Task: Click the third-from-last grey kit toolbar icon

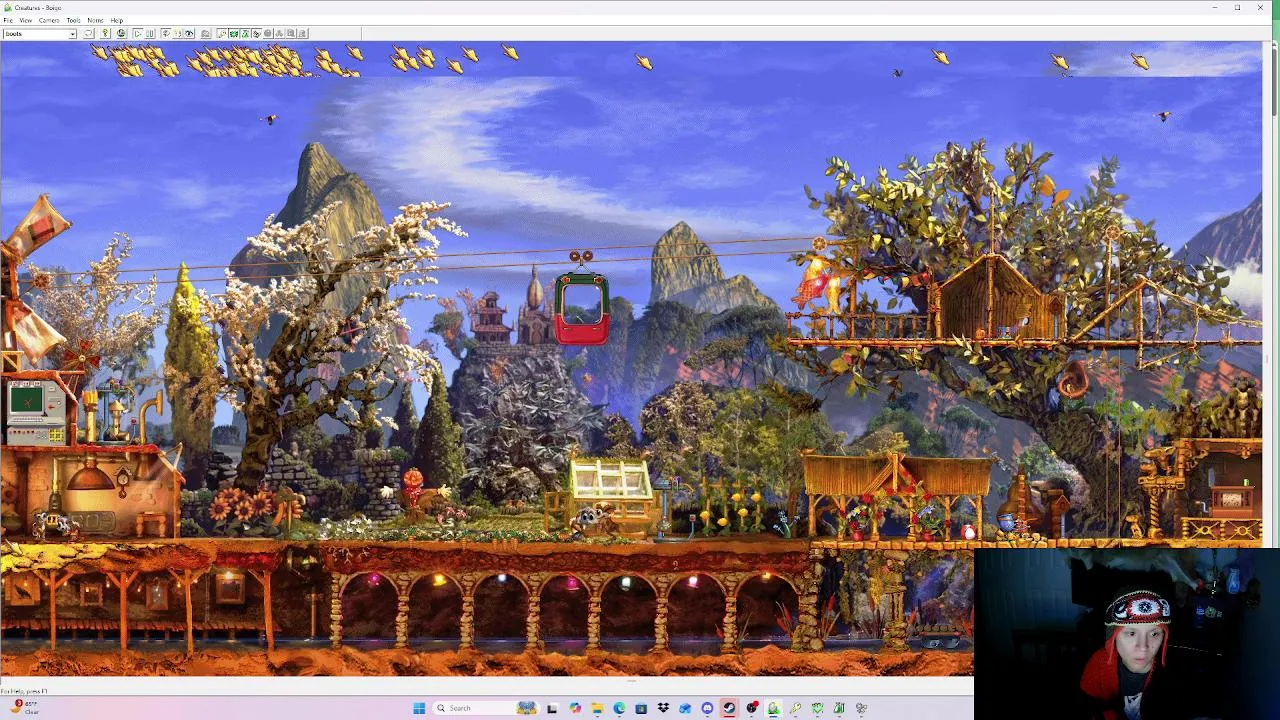Action: click(279, 34)
